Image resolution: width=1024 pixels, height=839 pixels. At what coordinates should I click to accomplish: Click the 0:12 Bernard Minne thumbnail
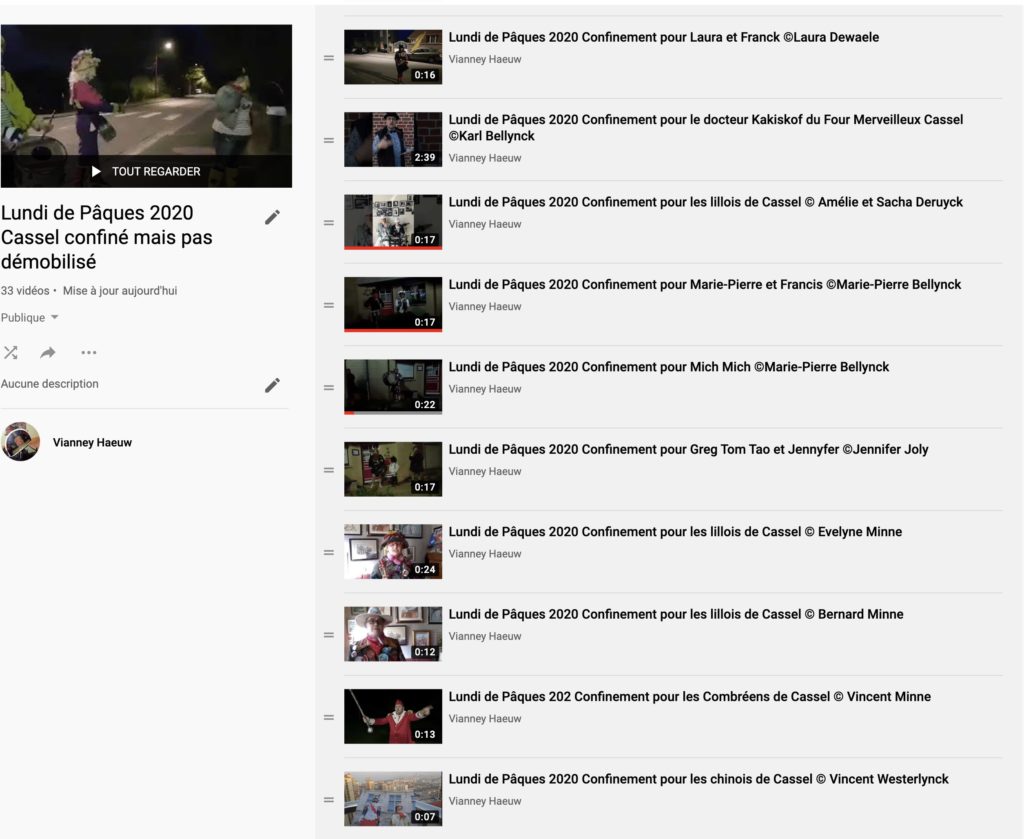[393, 634]
